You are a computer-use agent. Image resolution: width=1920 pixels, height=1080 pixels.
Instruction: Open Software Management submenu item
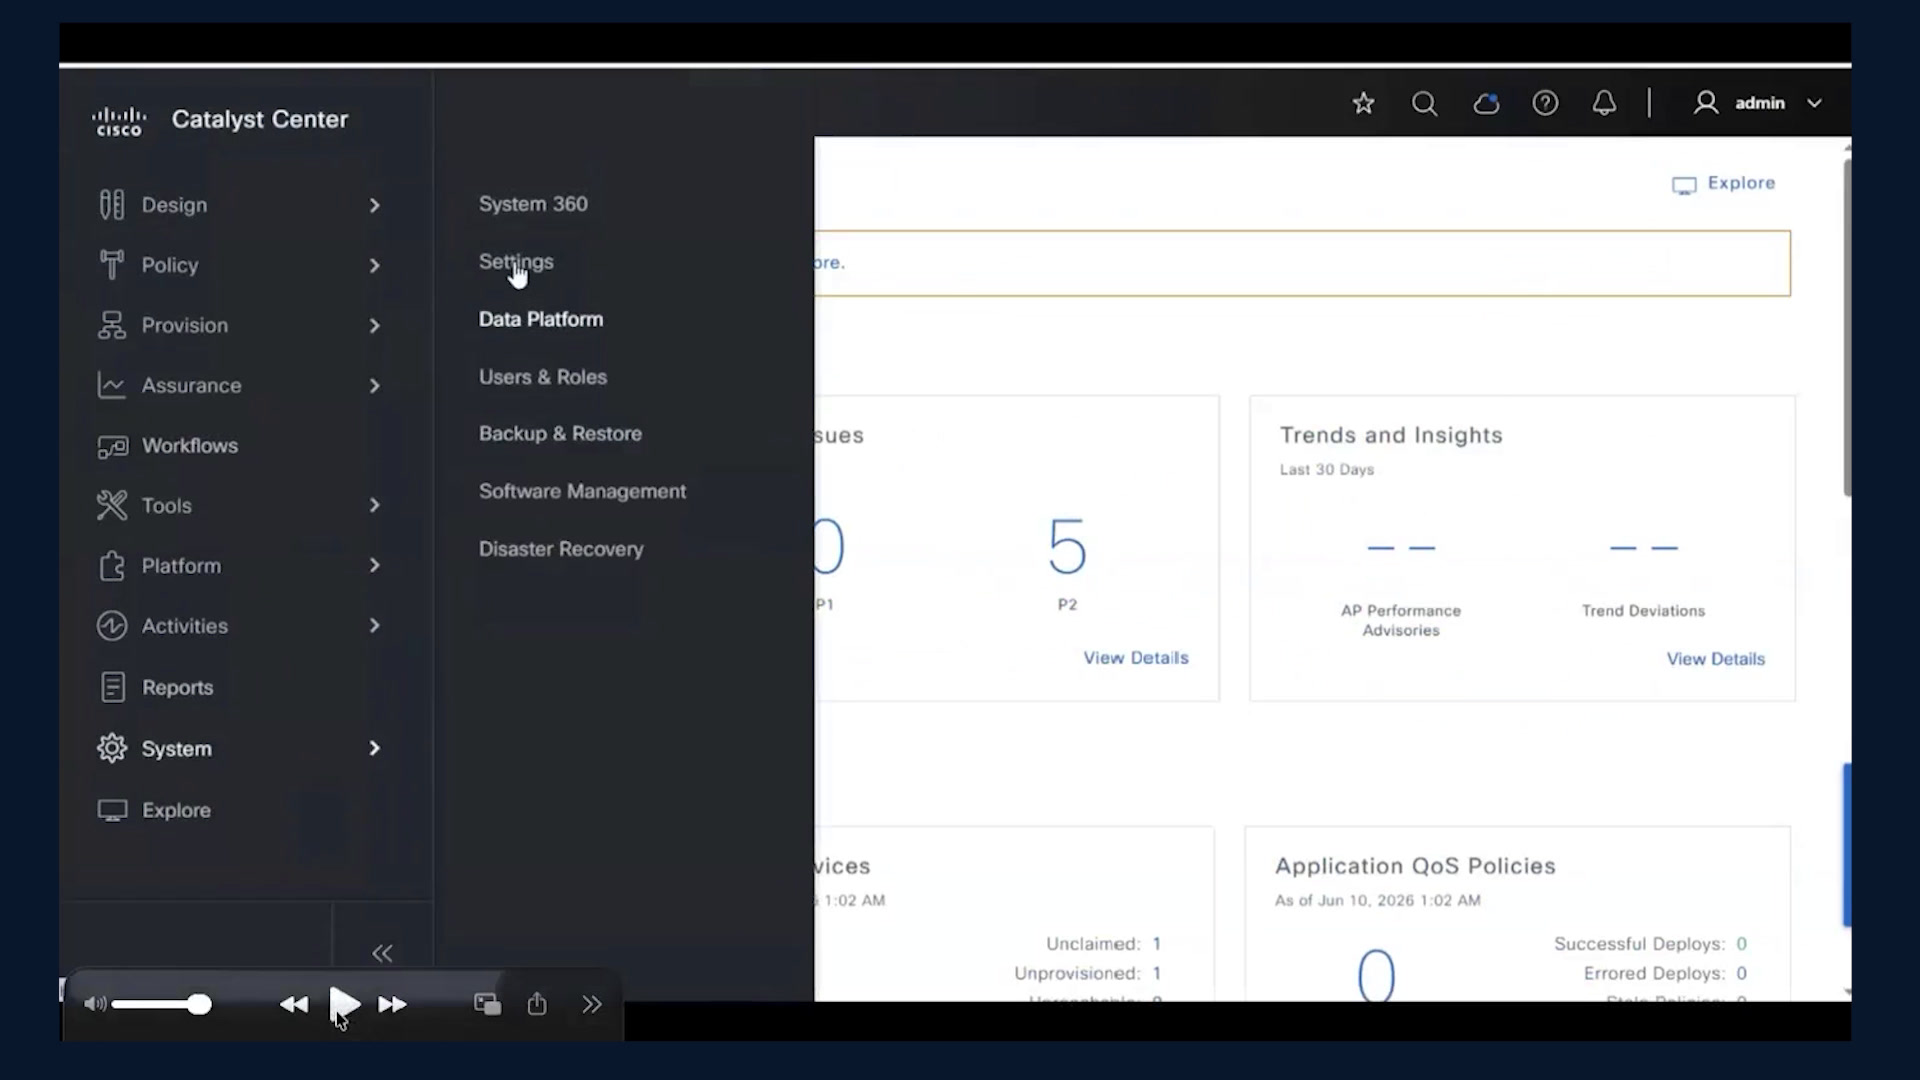[x=582, y=491]
